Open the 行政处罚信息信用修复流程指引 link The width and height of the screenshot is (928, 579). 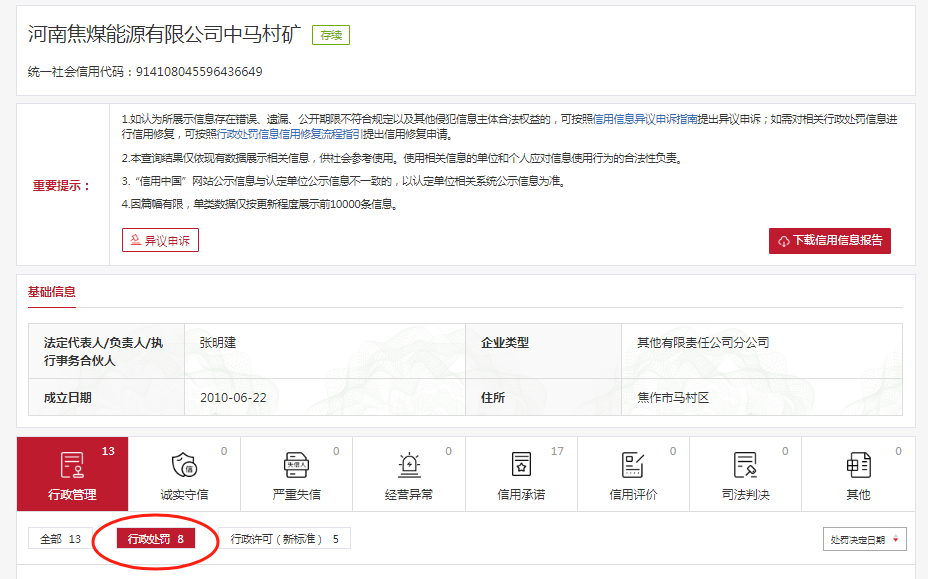(289, 134)
